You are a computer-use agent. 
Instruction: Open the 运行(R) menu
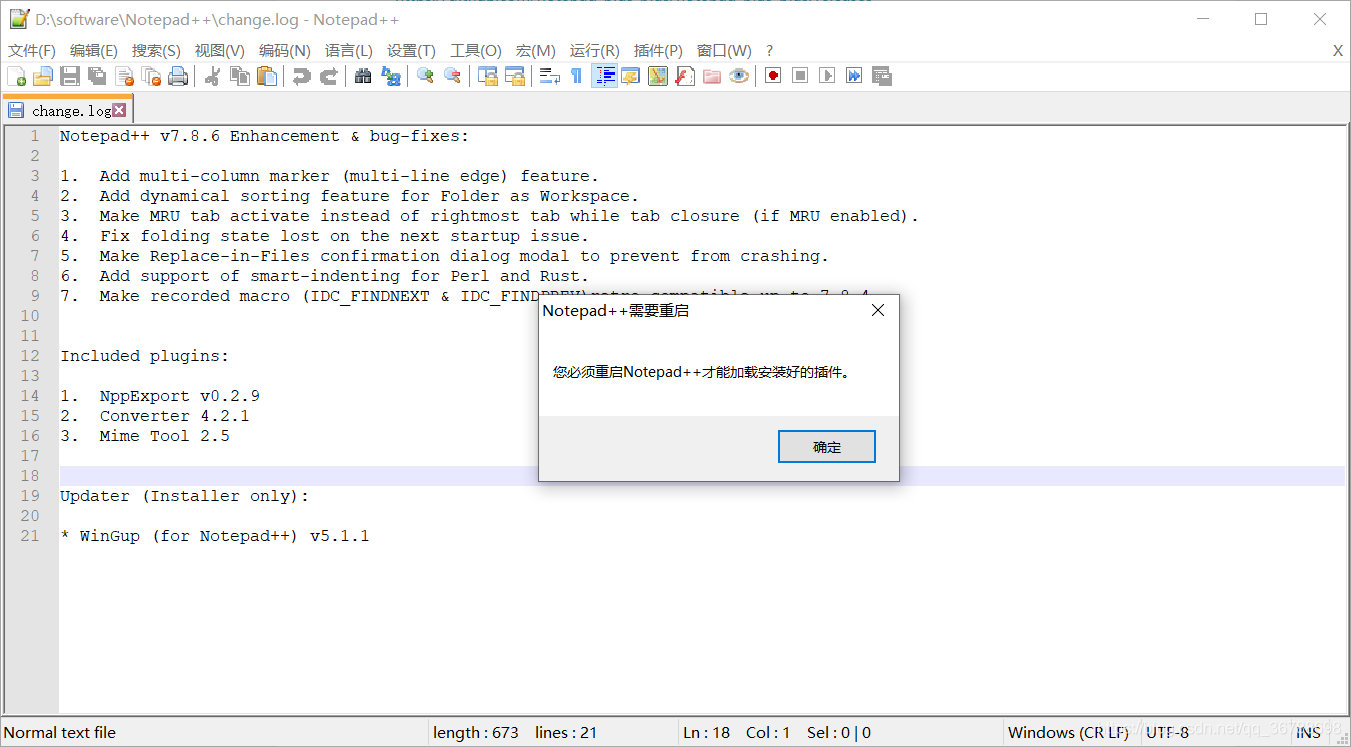click(595, 51)
